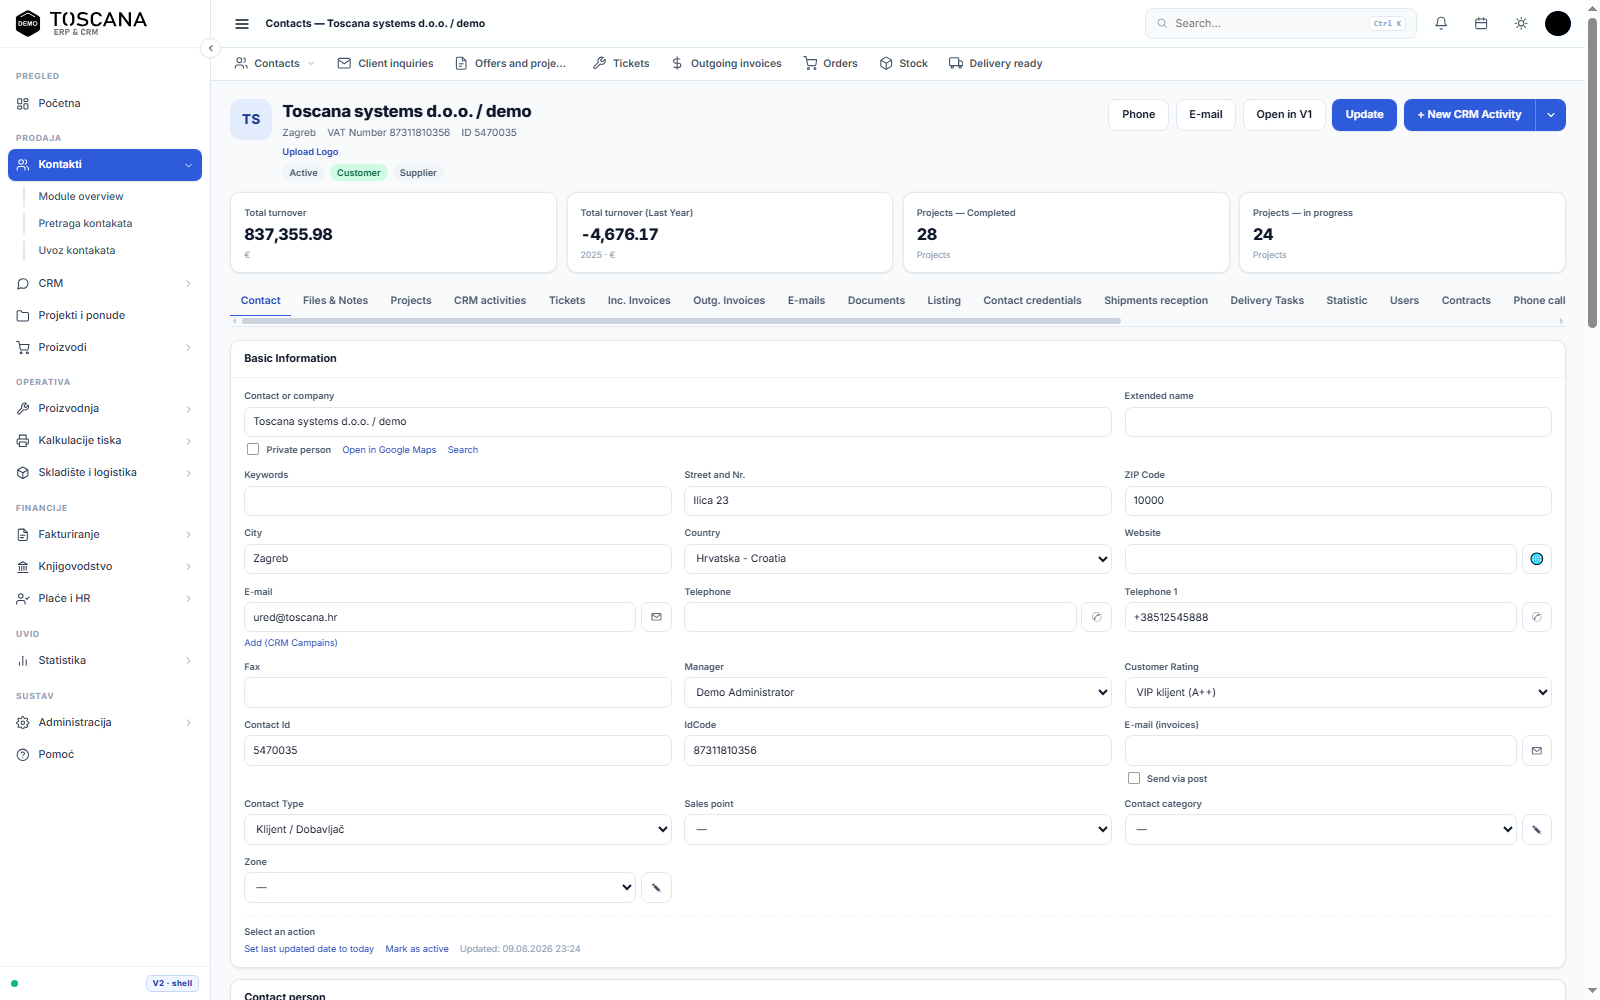
Task: Edit Zone with pencil icon
Action: [x=656, y=887]
